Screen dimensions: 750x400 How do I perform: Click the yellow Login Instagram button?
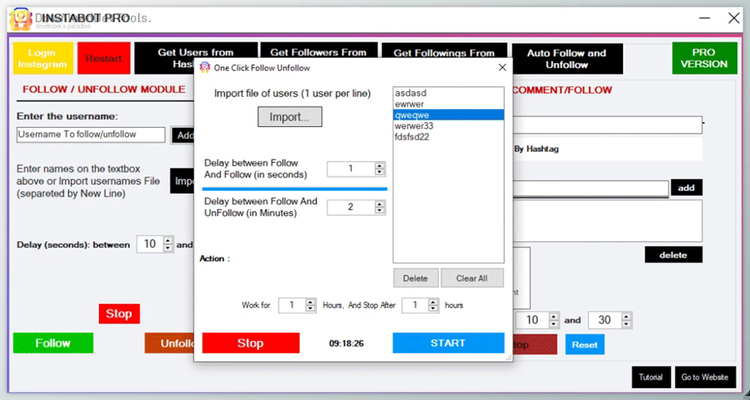[43, 58]
